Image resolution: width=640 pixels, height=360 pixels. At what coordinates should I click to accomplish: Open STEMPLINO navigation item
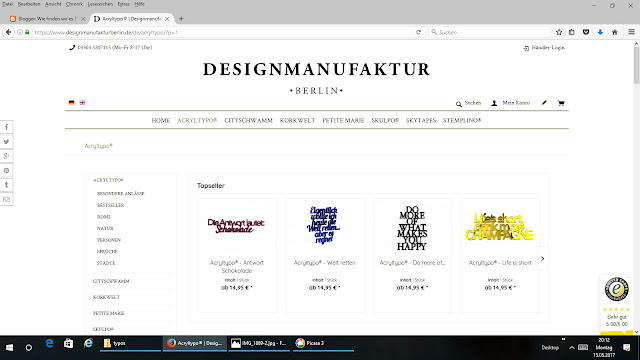point(462,120)
